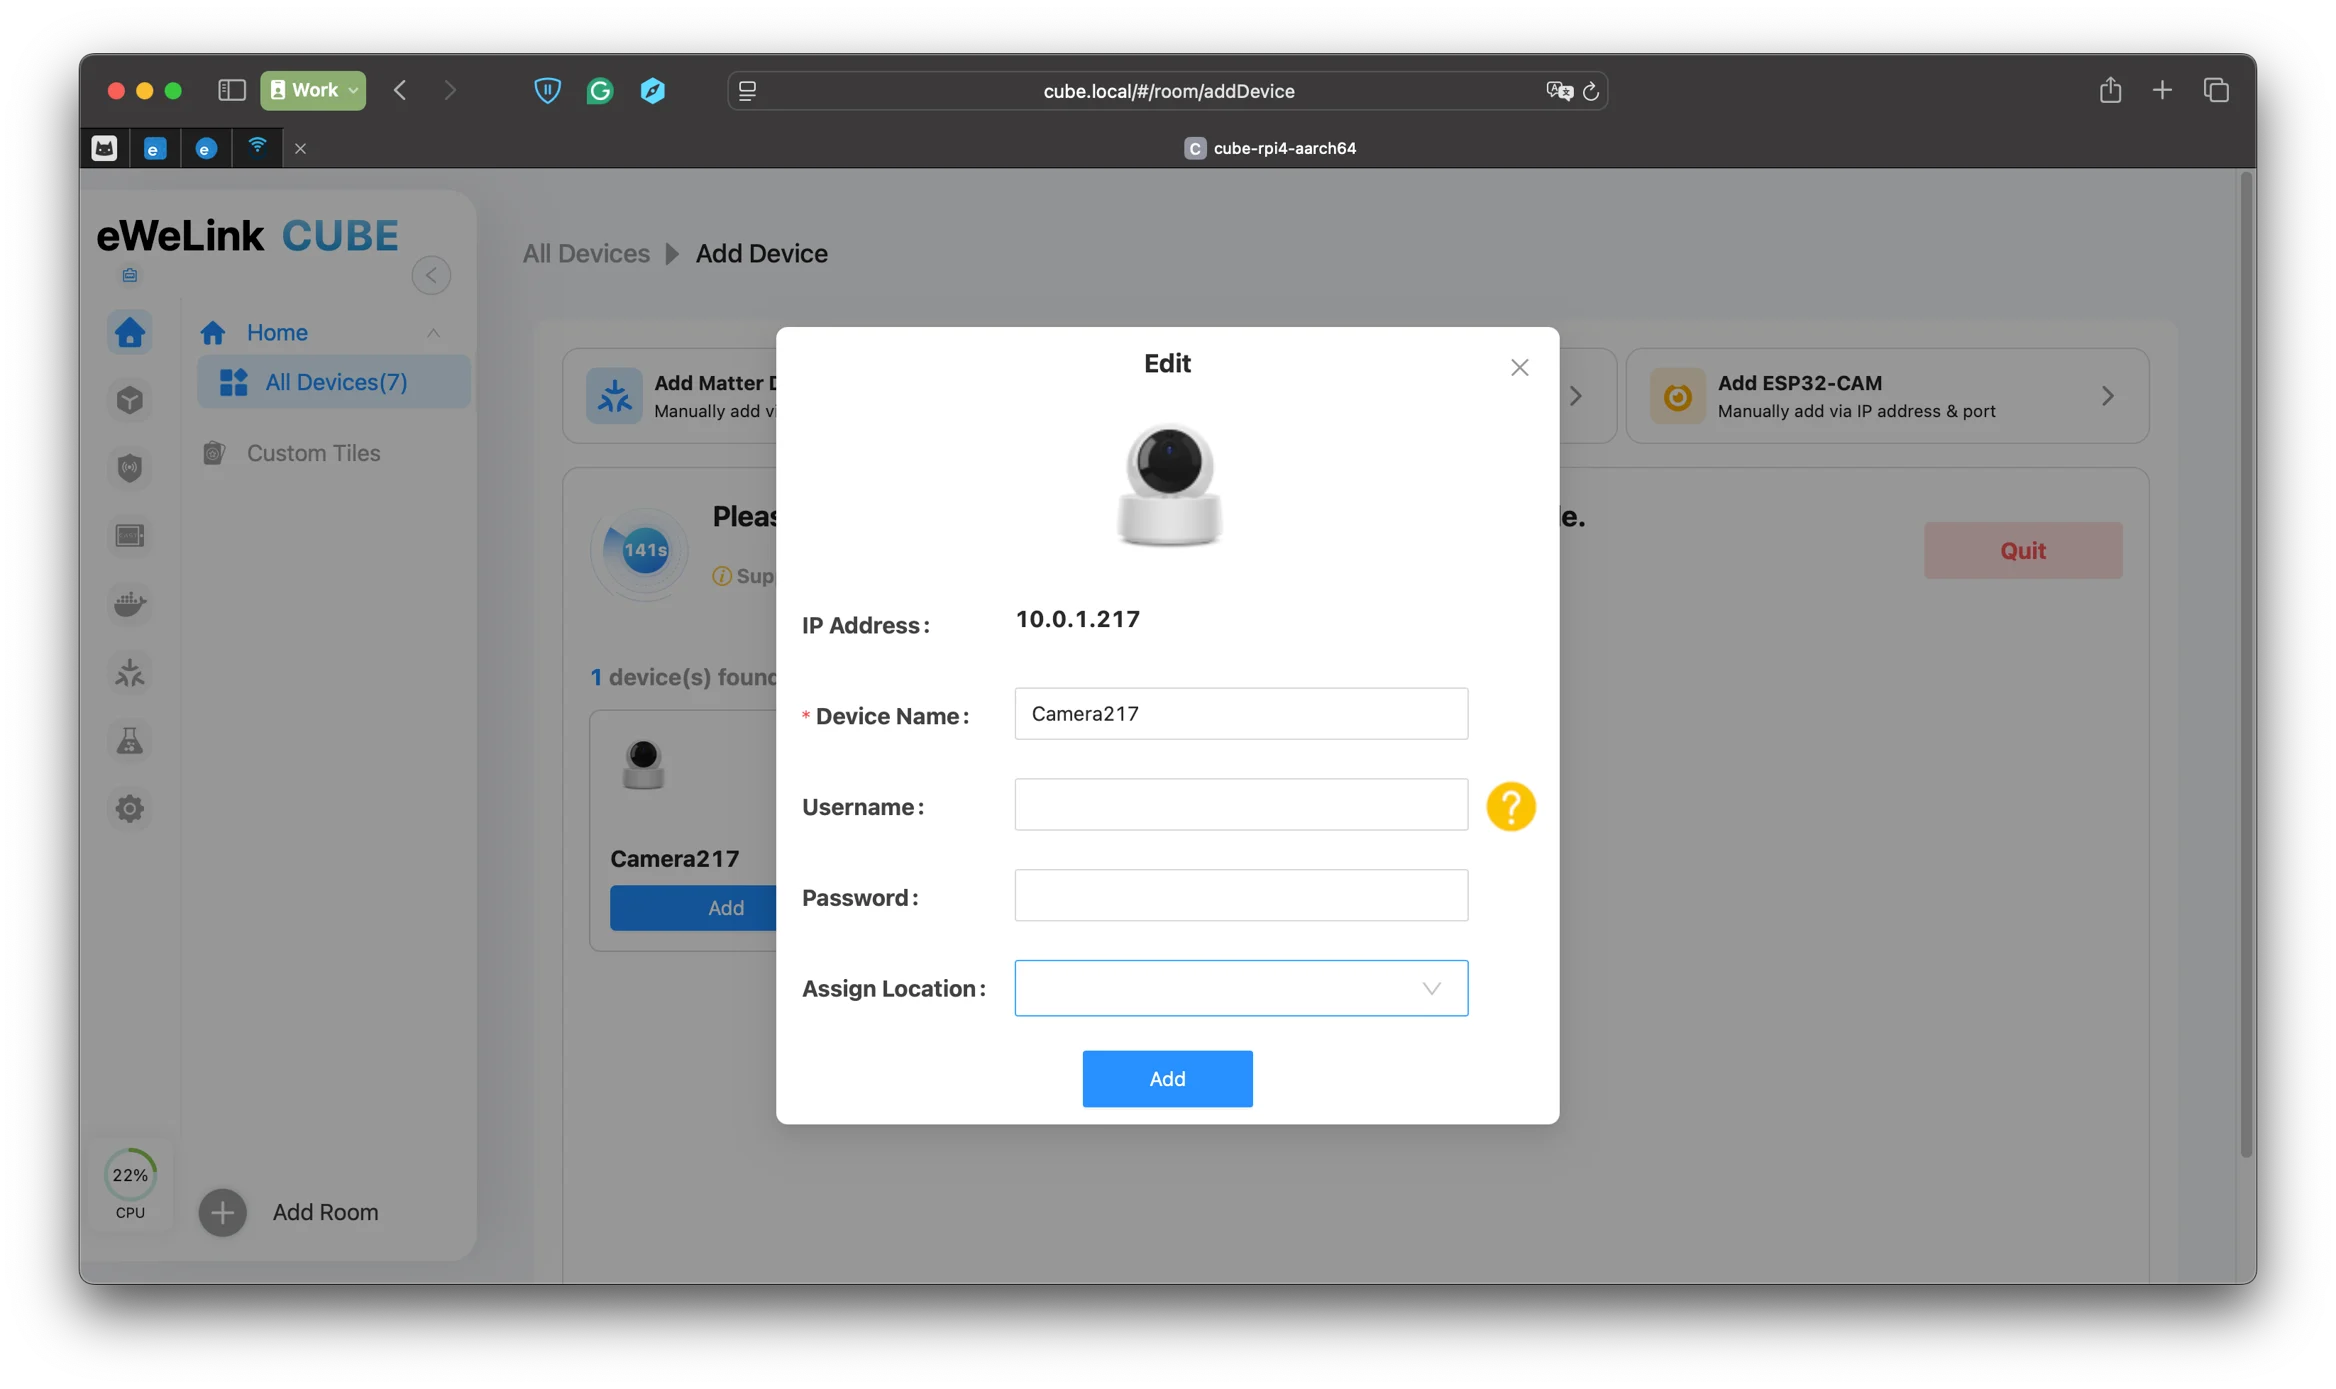Open the security shield sidebar icon

[x=130, y=468]
